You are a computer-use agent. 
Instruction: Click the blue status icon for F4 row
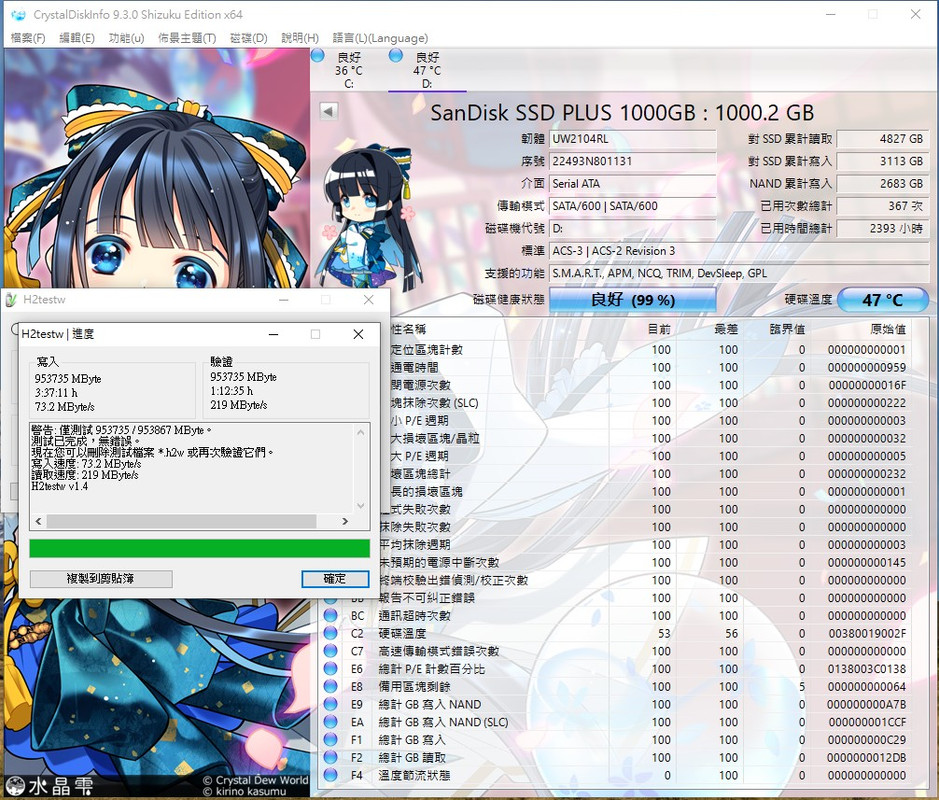(x=330, y=774)
